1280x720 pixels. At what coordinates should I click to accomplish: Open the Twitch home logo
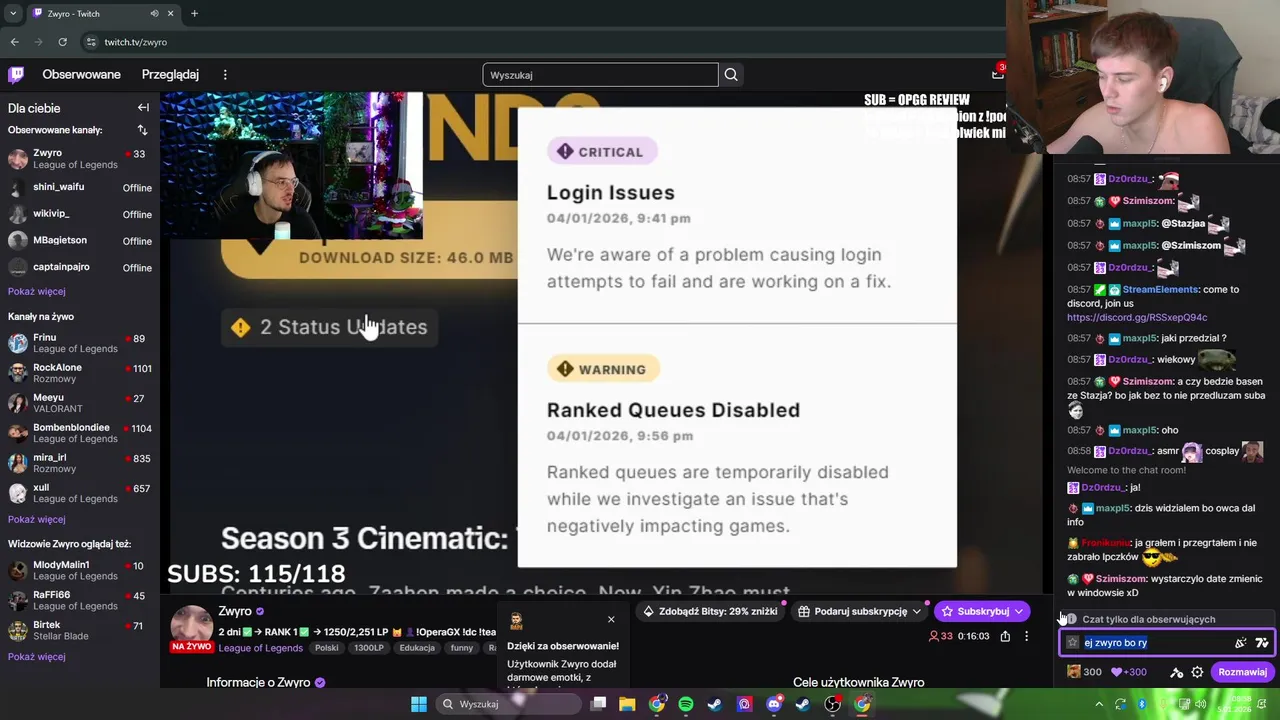tap(16, 74)
